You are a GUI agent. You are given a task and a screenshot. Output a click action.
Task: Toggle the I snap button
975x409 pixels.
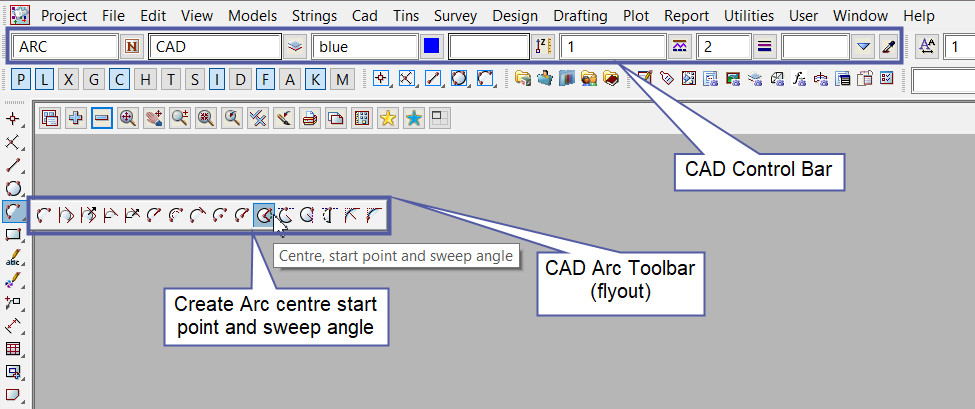point(217,79)
